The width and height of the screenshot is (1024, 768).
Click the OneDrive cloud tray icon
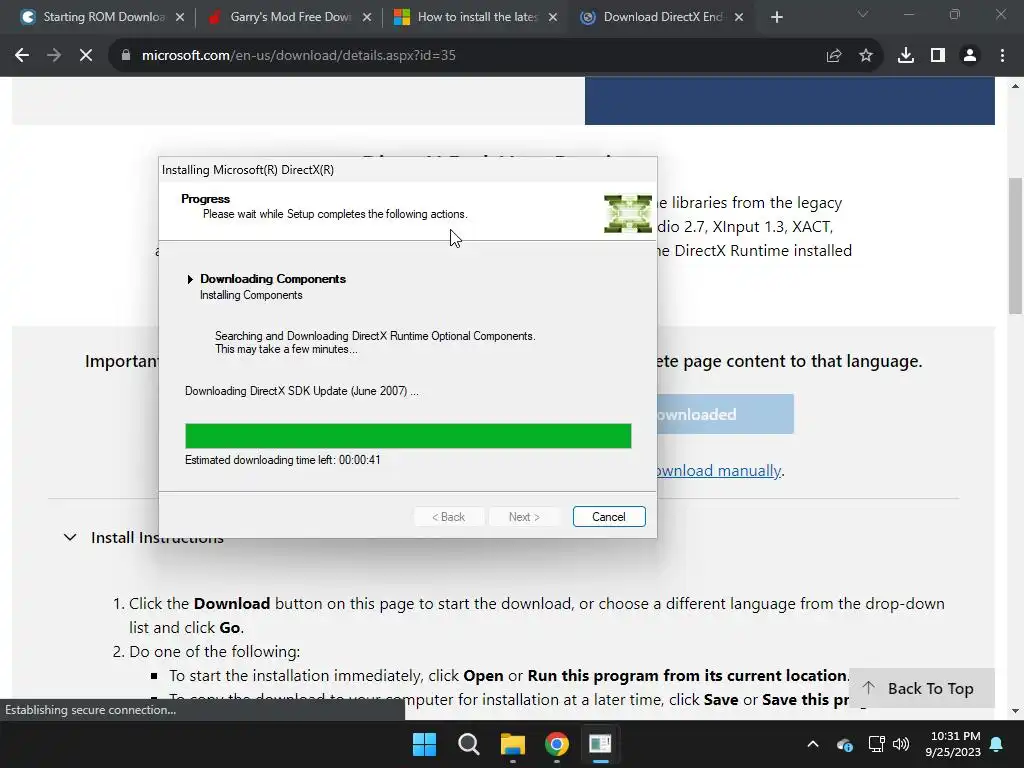[x=844, y=744]
